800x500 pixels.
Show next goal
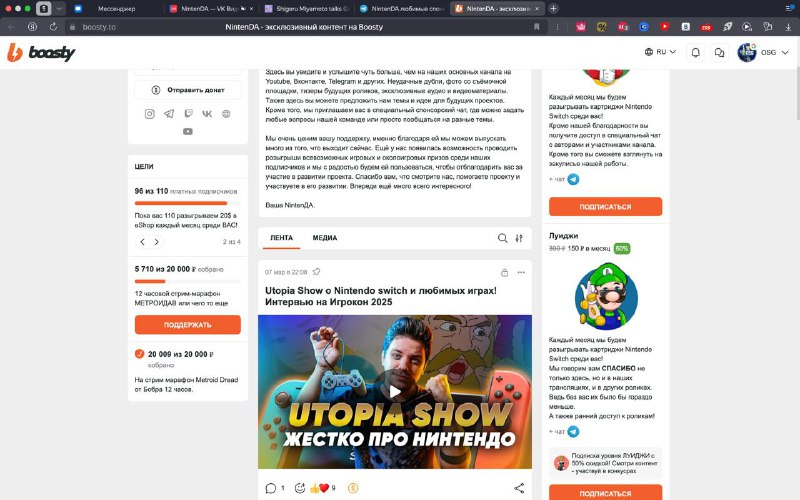click(x=157, y=242)
